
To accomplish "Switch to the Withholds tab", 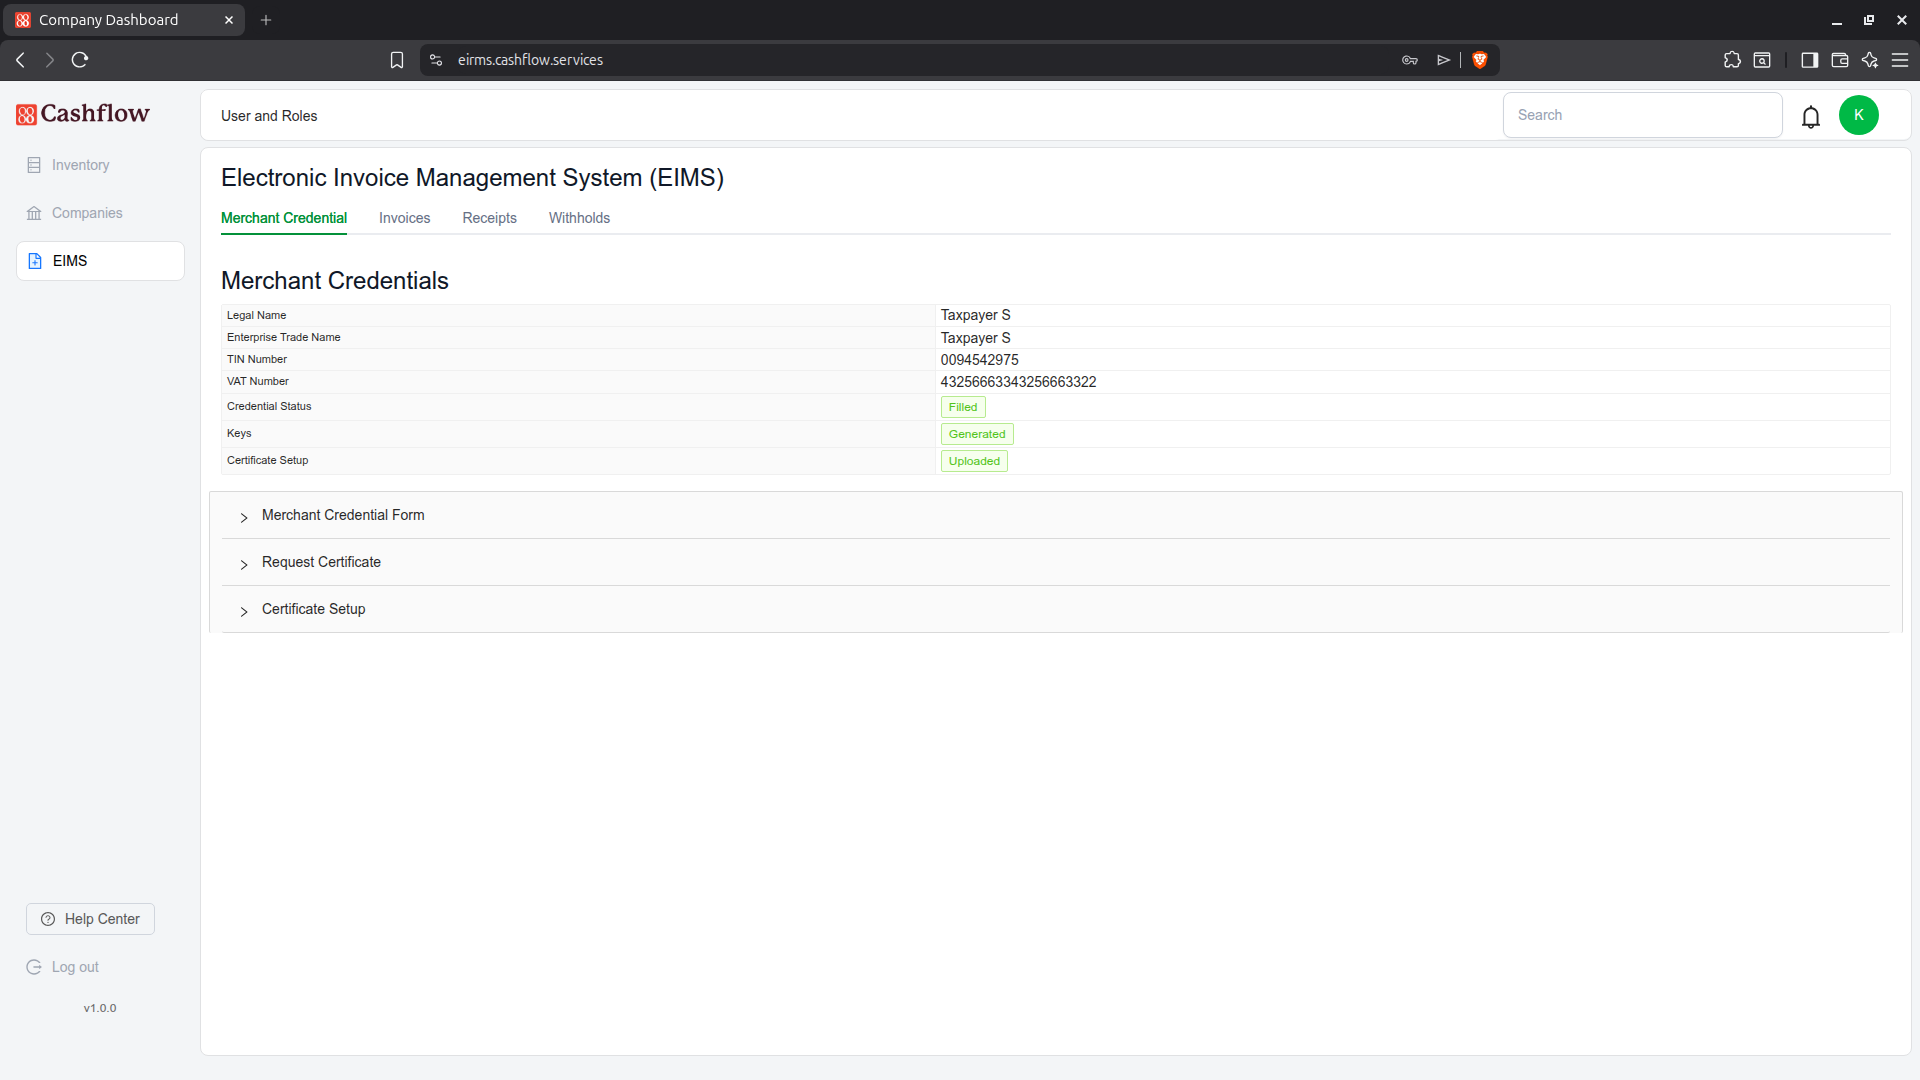I will pyautogui.click(x=579, y=218).
